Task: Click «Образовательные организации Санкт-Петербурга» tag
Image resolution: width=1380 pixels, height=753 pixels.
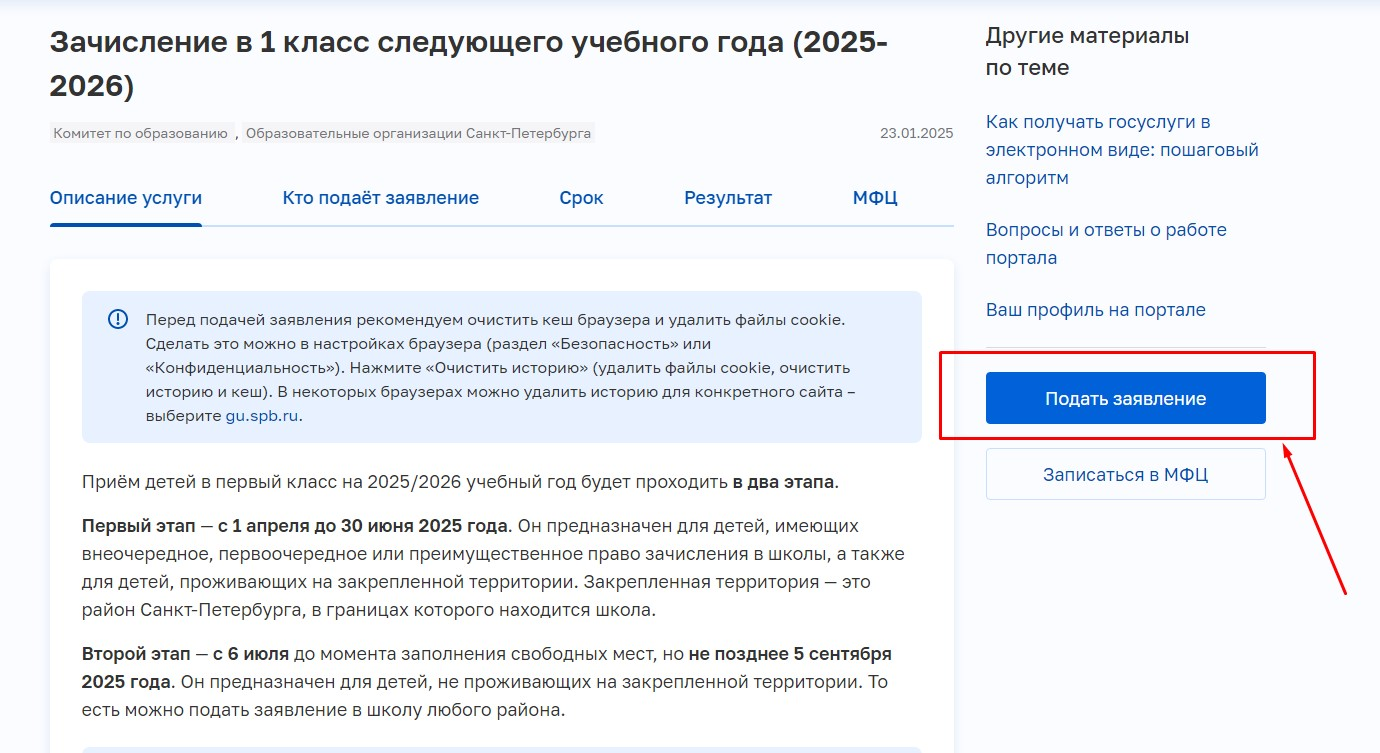Action: pyautogui.click(x=418, y=133)
